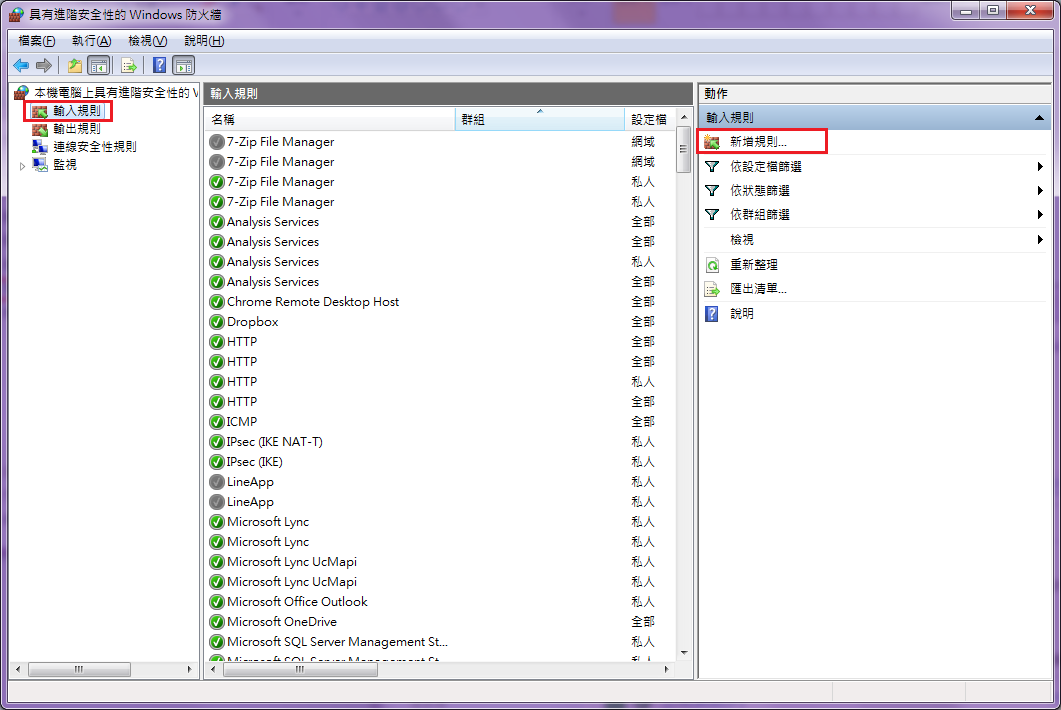Open the 檢視(V) menu
This screenshot has width=1061, height=710.
pos(147,40)
